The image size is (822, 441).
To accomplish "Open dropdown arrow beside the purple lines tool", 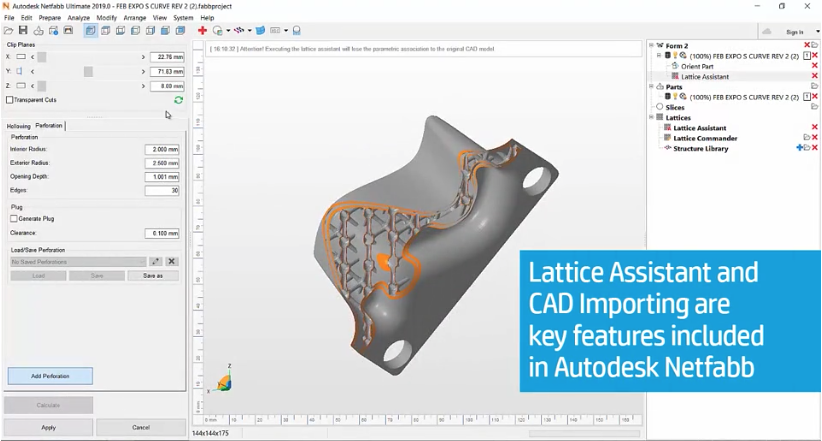I will point(250,31).
